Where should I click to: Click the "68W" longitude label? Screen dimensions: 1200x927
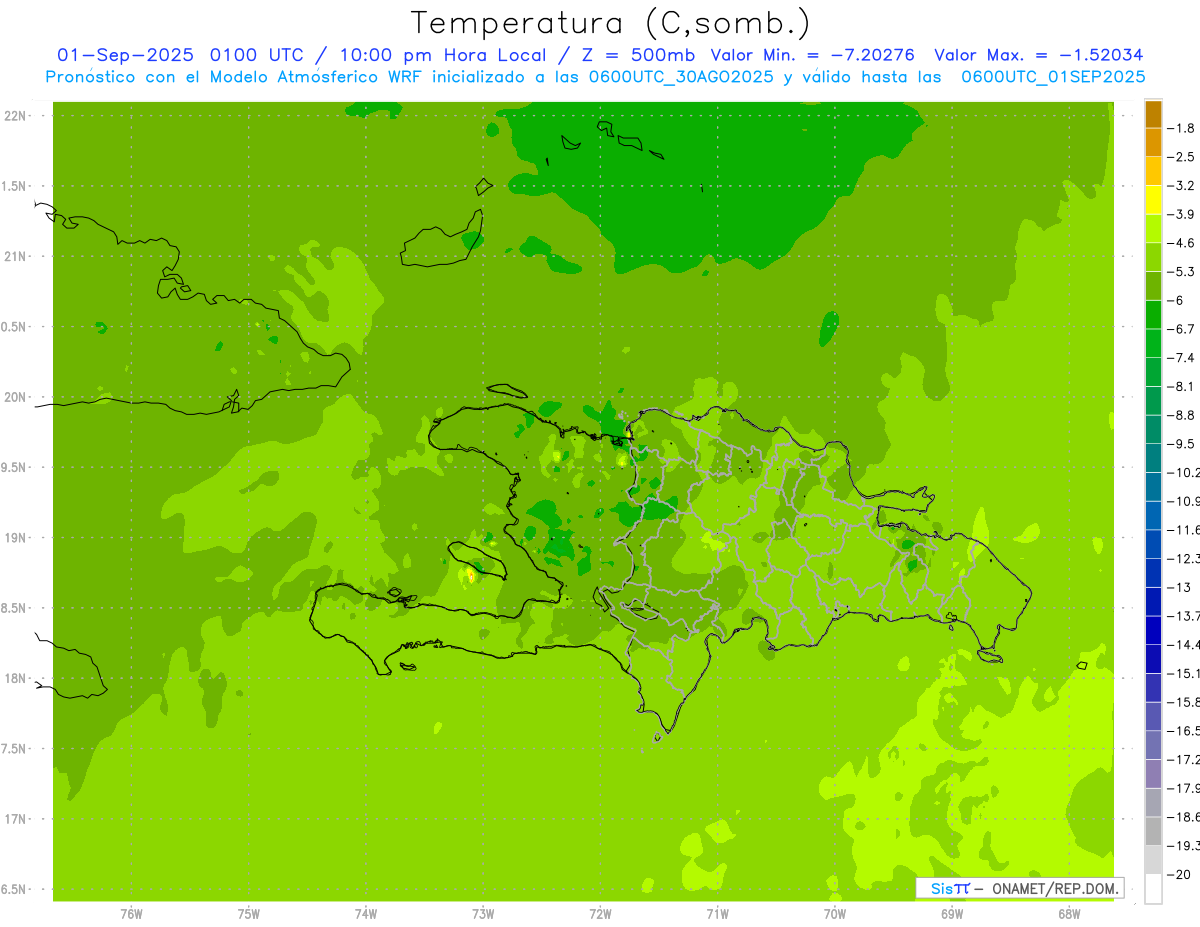[x=1069, y=914]
